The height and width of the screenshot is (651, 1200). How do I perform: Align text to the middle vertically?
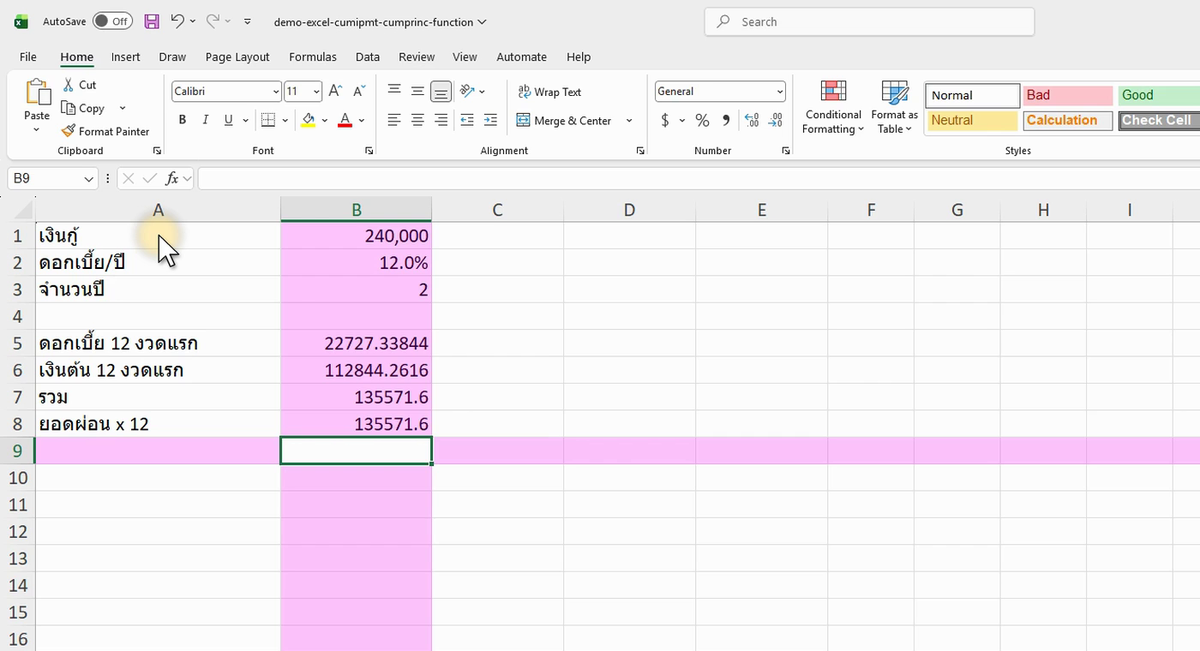coord(417,91)
